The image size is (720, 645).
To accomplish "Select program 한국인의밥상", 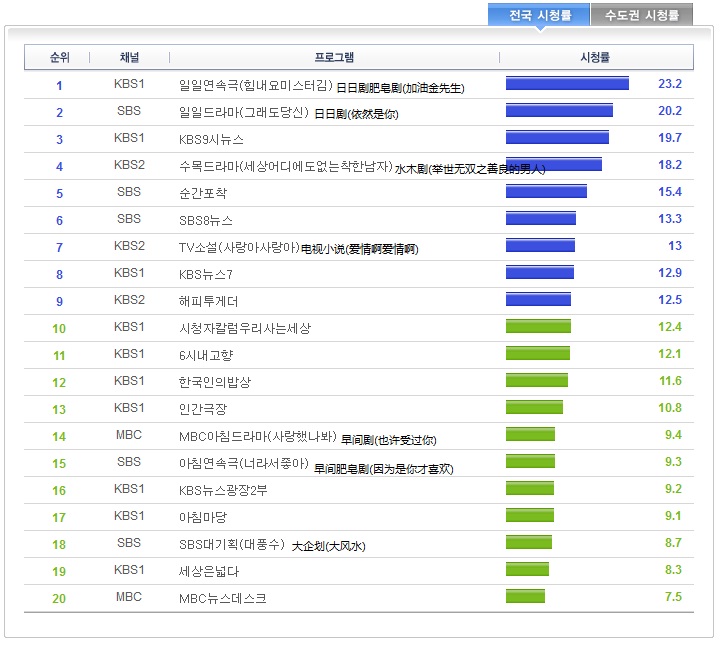I will click(215, 382).
